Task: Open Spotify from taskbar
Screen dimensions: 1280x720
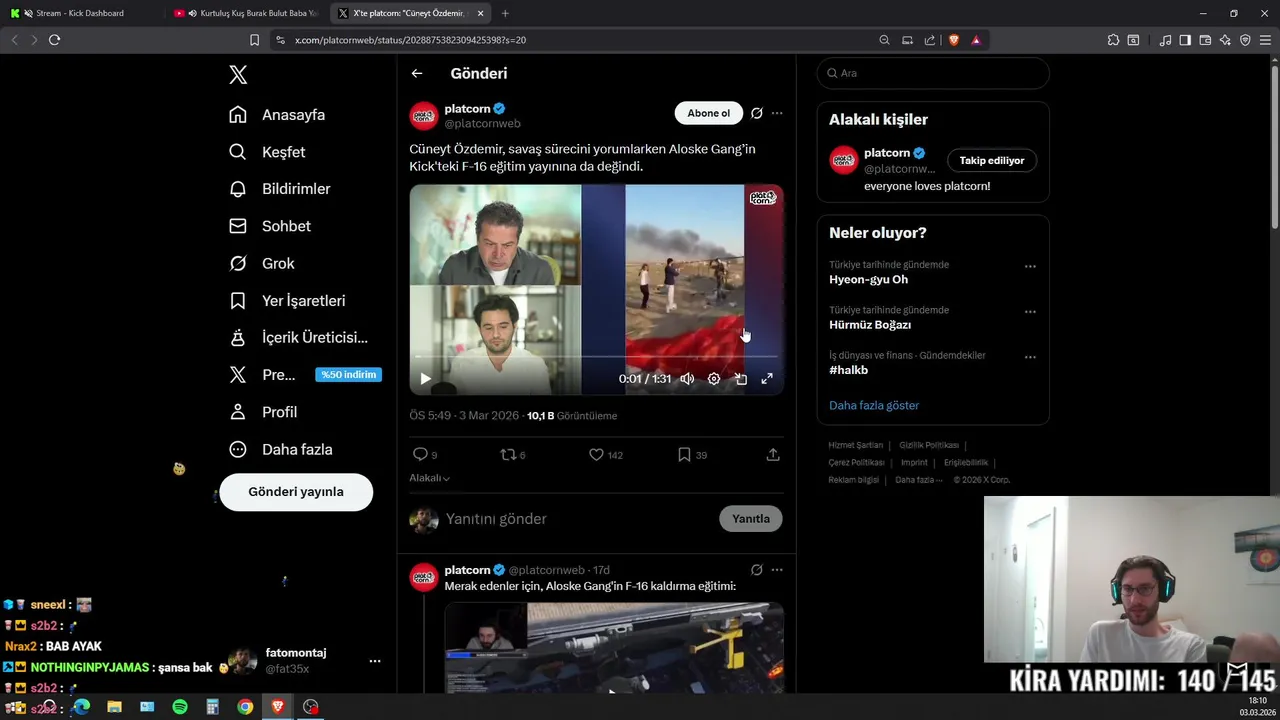Action: click(x=180, y=707)
